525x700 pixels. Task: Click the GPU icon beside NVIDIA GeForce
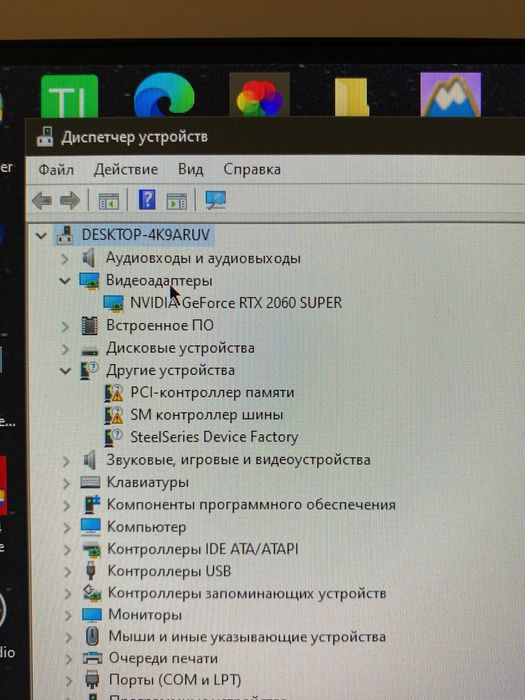tap(113, 304)
